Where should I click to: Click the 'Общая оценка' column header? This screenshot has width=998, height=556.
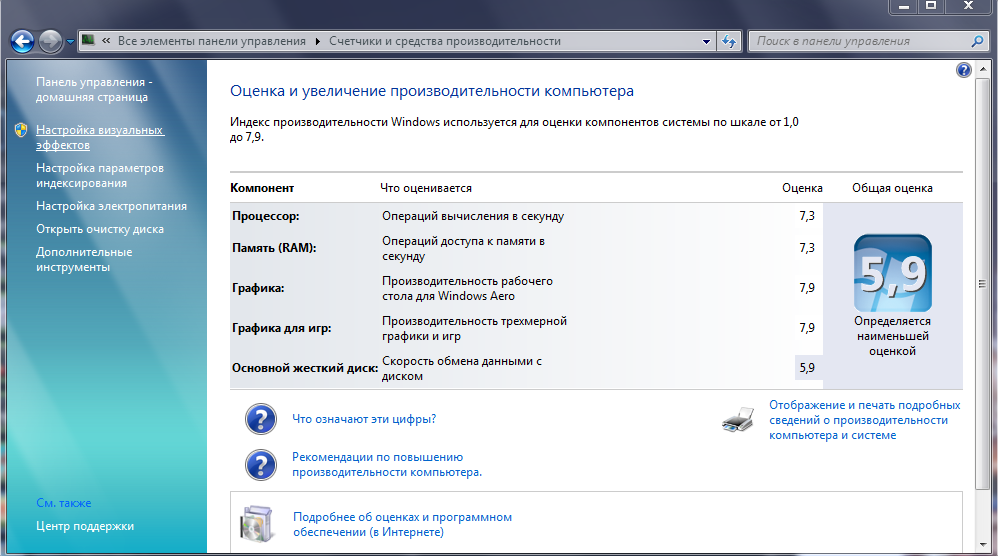pyautogui.click(x=892, y=188)
